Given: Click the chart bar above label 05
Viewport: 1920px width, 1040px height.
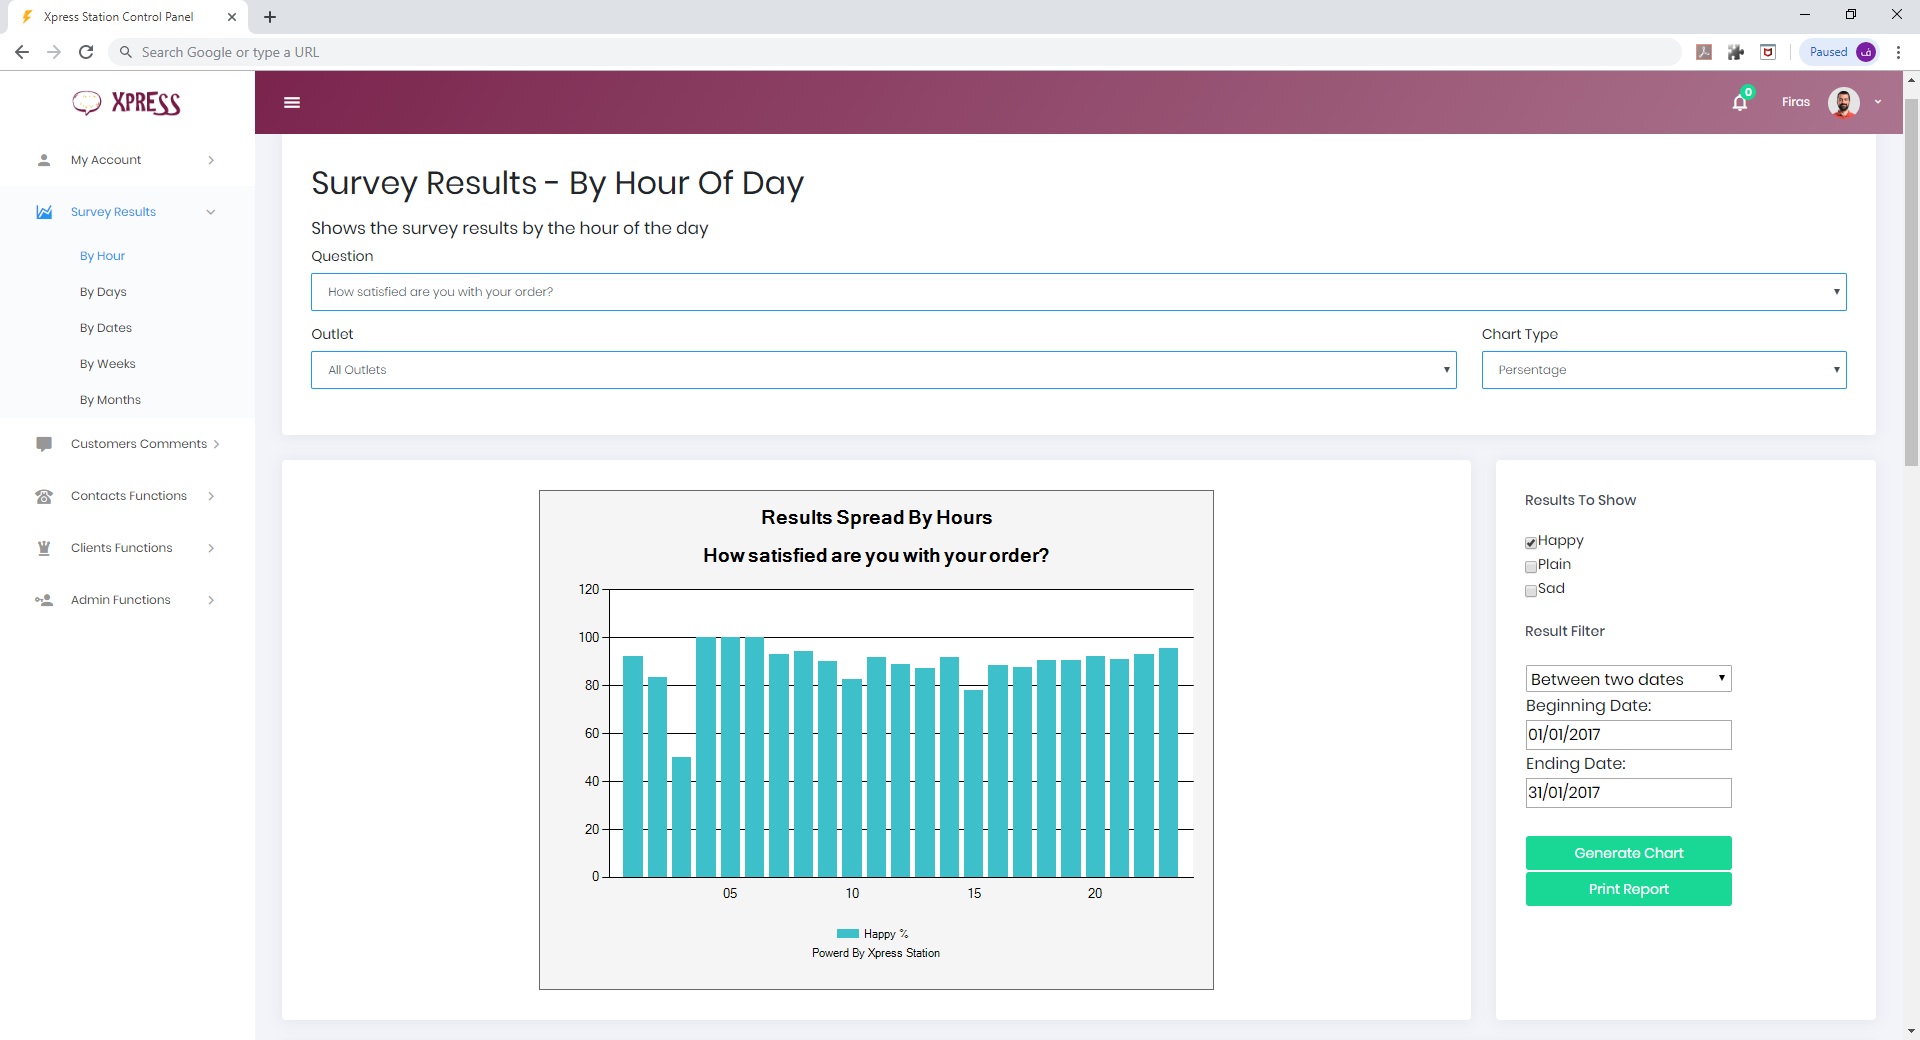Looking at the screenshot, I should pyautogui.click(x=730, y=757).
